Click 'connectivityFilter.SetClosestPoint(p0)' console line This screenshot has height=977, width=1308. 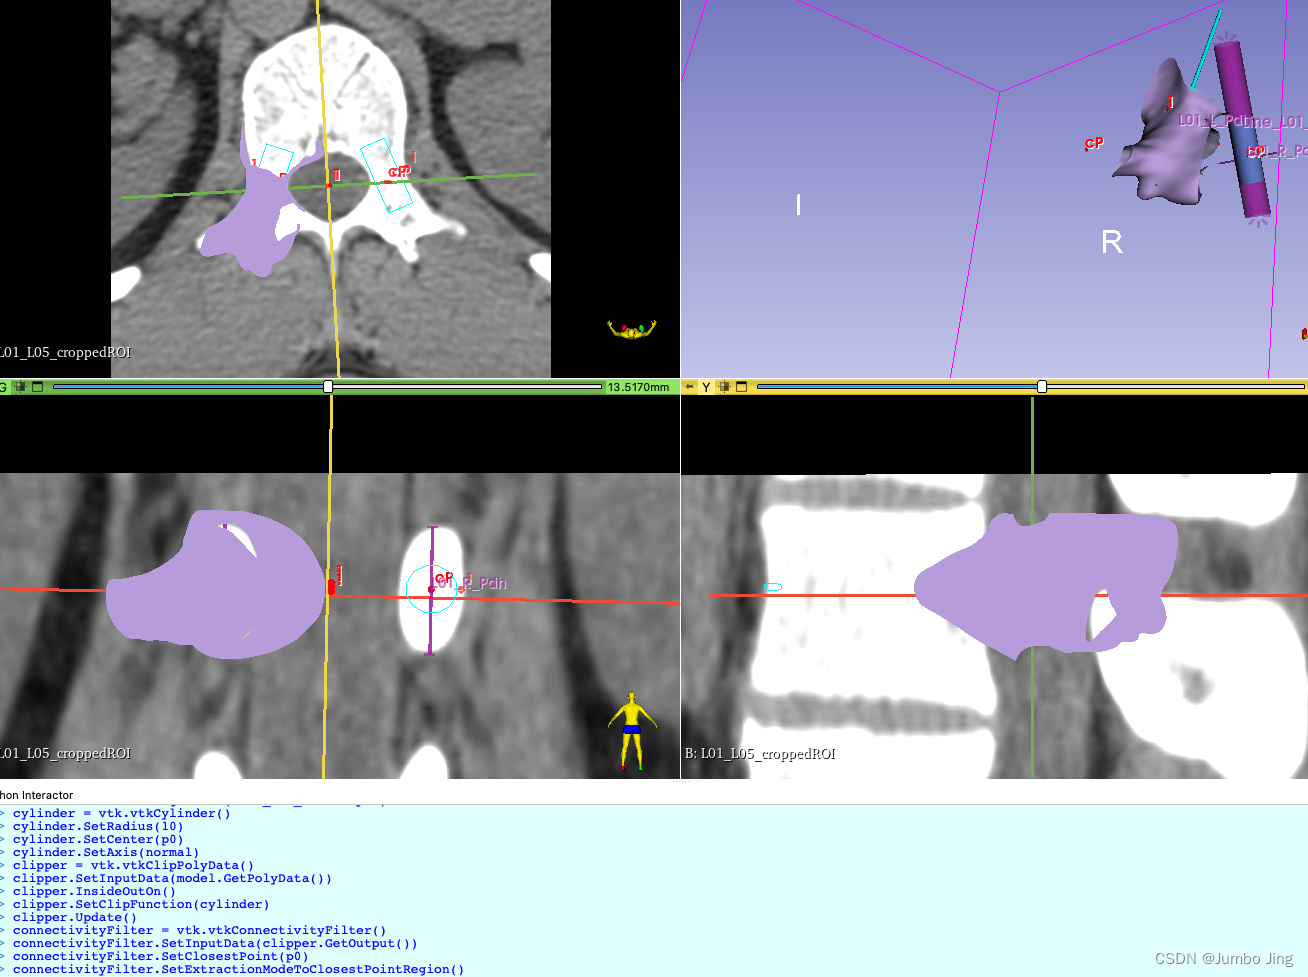161,956
